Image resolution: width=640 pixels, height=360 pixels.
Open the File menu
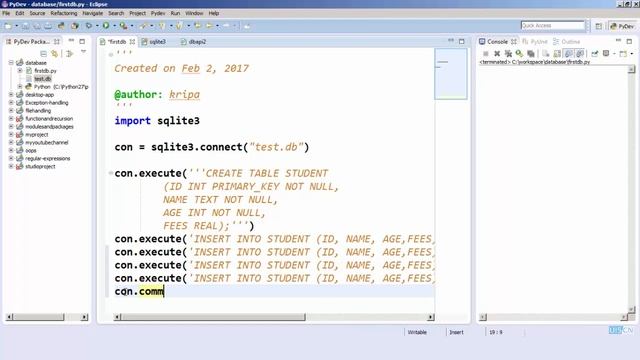(x=6, y=13)
